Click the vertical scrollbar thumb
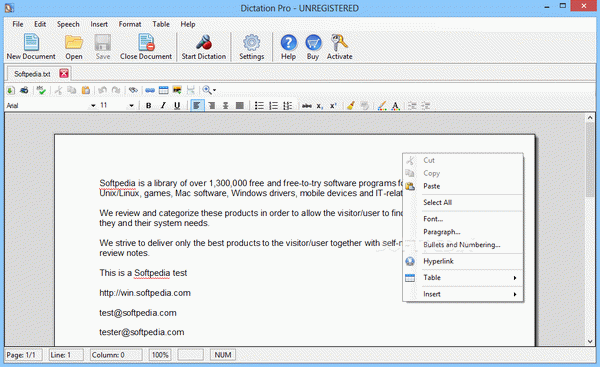Screen dimensions: 600x367 click(x=590, y=160)
